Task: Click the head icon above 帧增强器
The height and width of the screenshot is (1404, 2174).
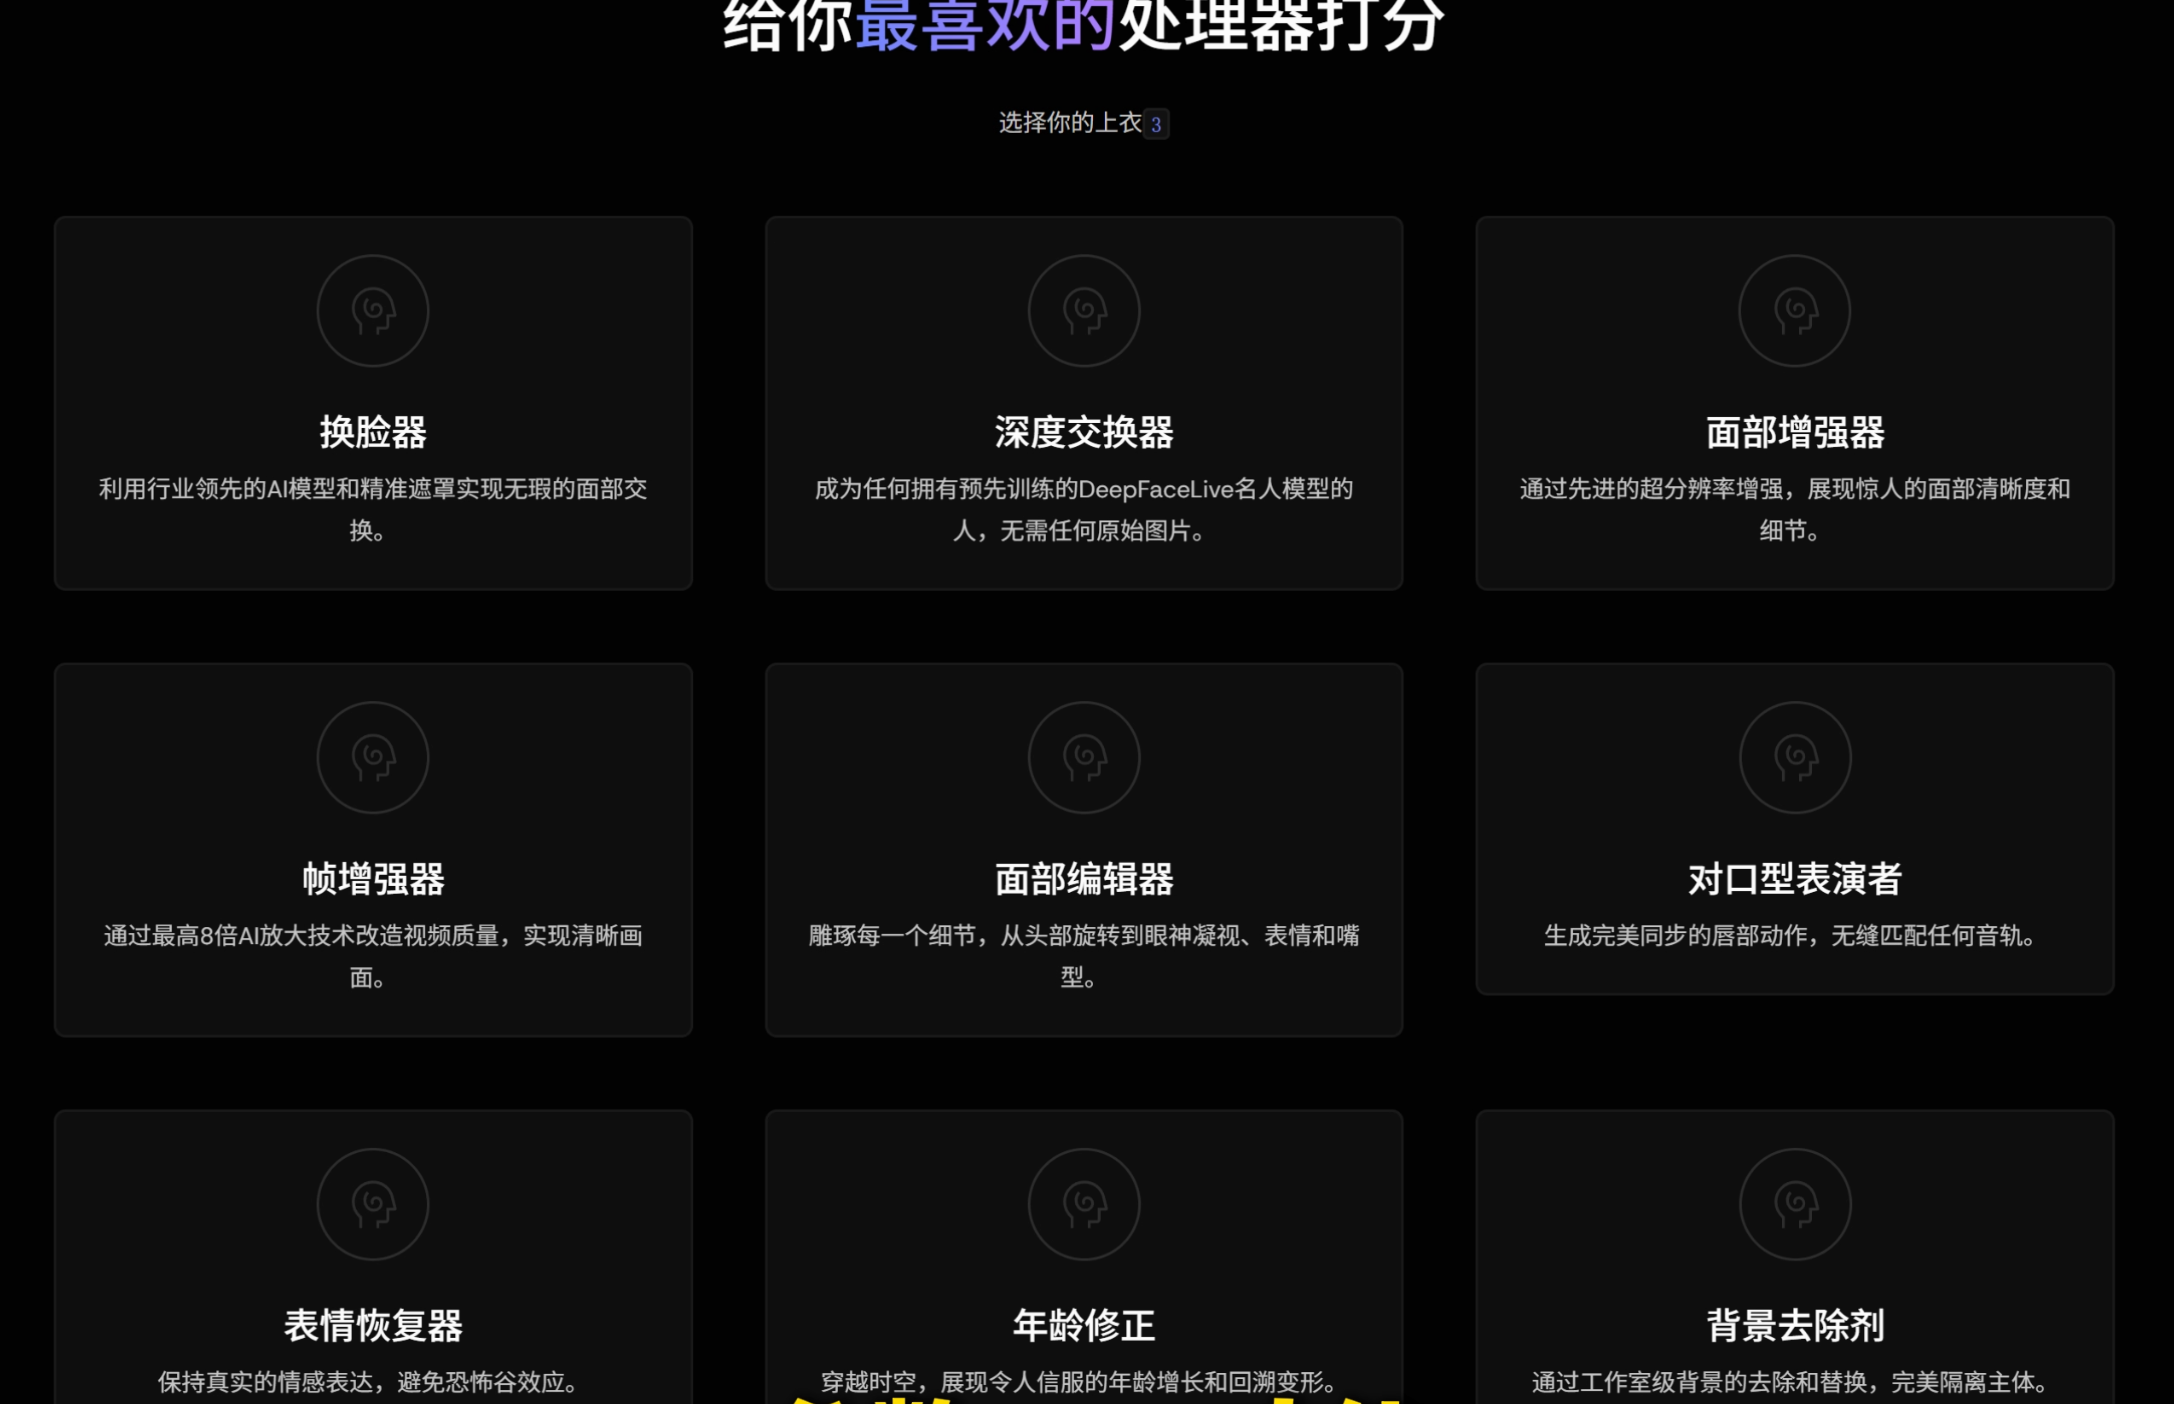Action: [x=373, y=758]
